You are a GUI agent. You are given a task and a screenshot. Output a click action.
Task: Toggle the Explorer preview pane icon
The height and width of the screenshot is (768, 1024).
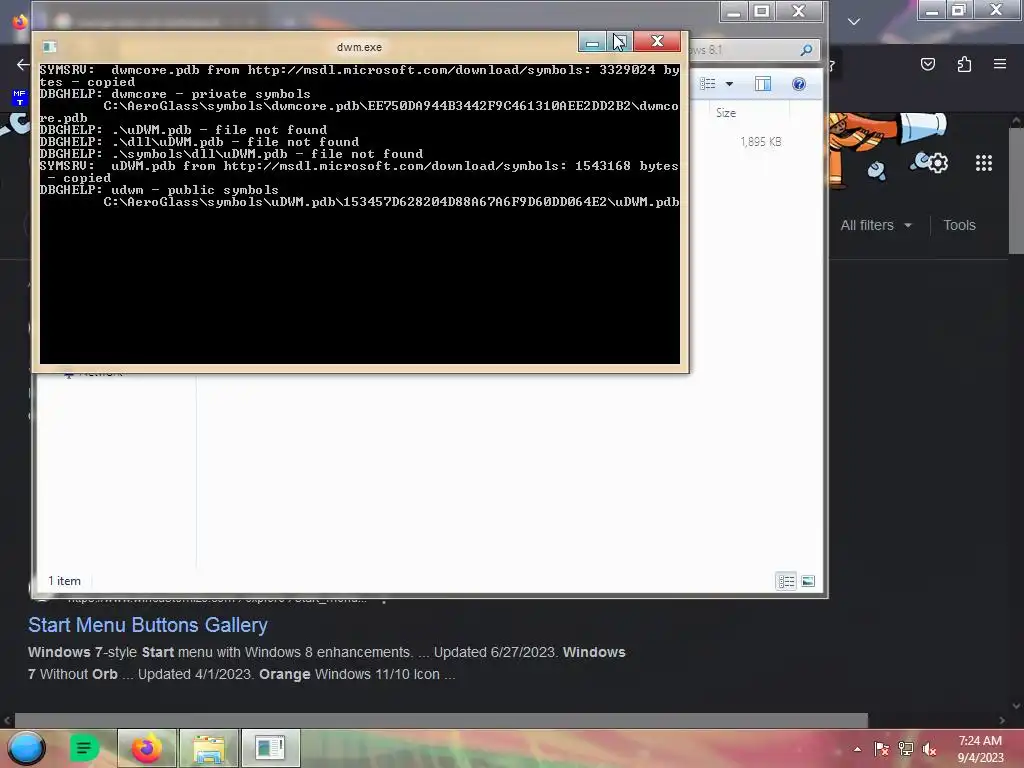tap(763, 84)
